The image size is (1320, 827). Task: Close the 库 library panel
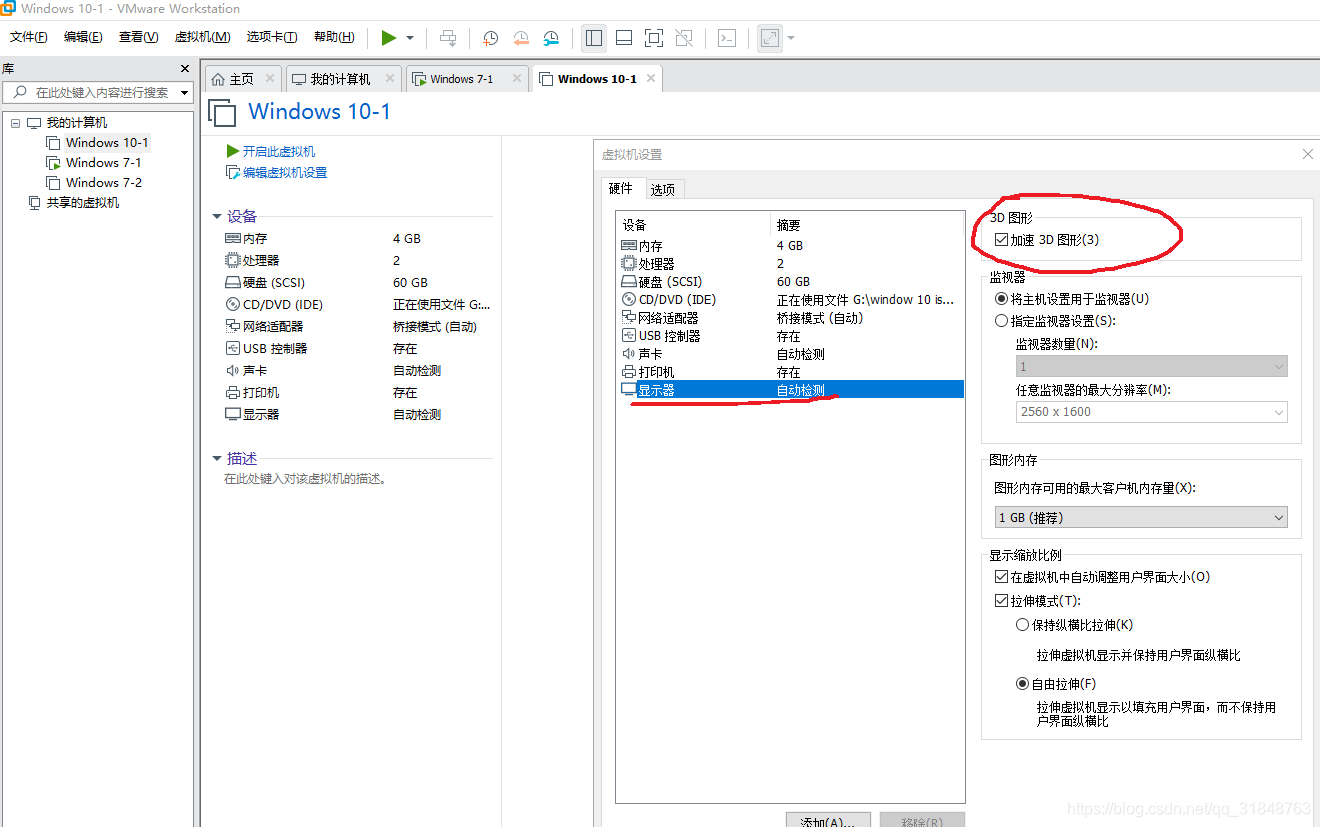tap(184, 68)
